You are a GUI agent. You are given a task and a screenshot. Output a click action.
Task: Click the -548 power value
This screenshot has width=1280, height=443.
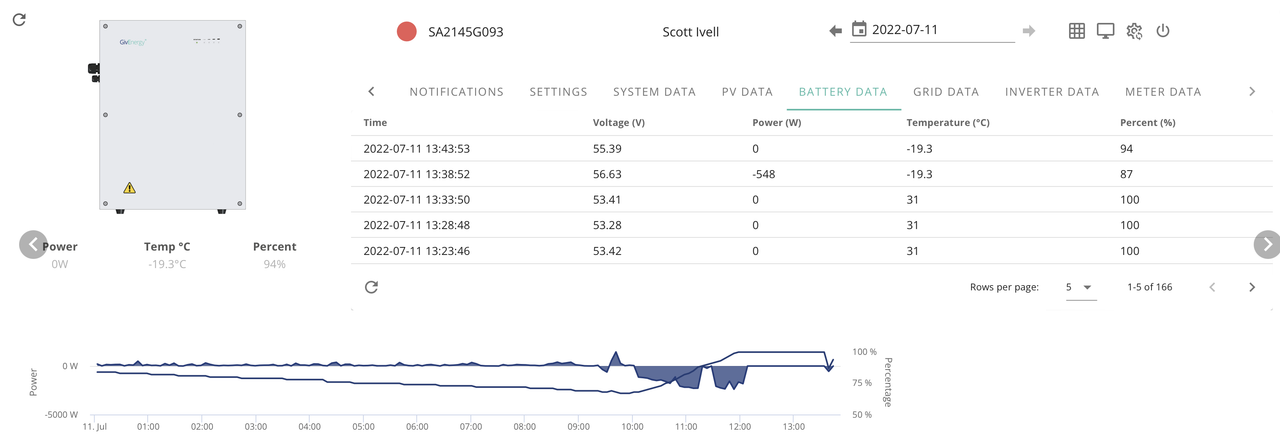(x=764, y=174)
